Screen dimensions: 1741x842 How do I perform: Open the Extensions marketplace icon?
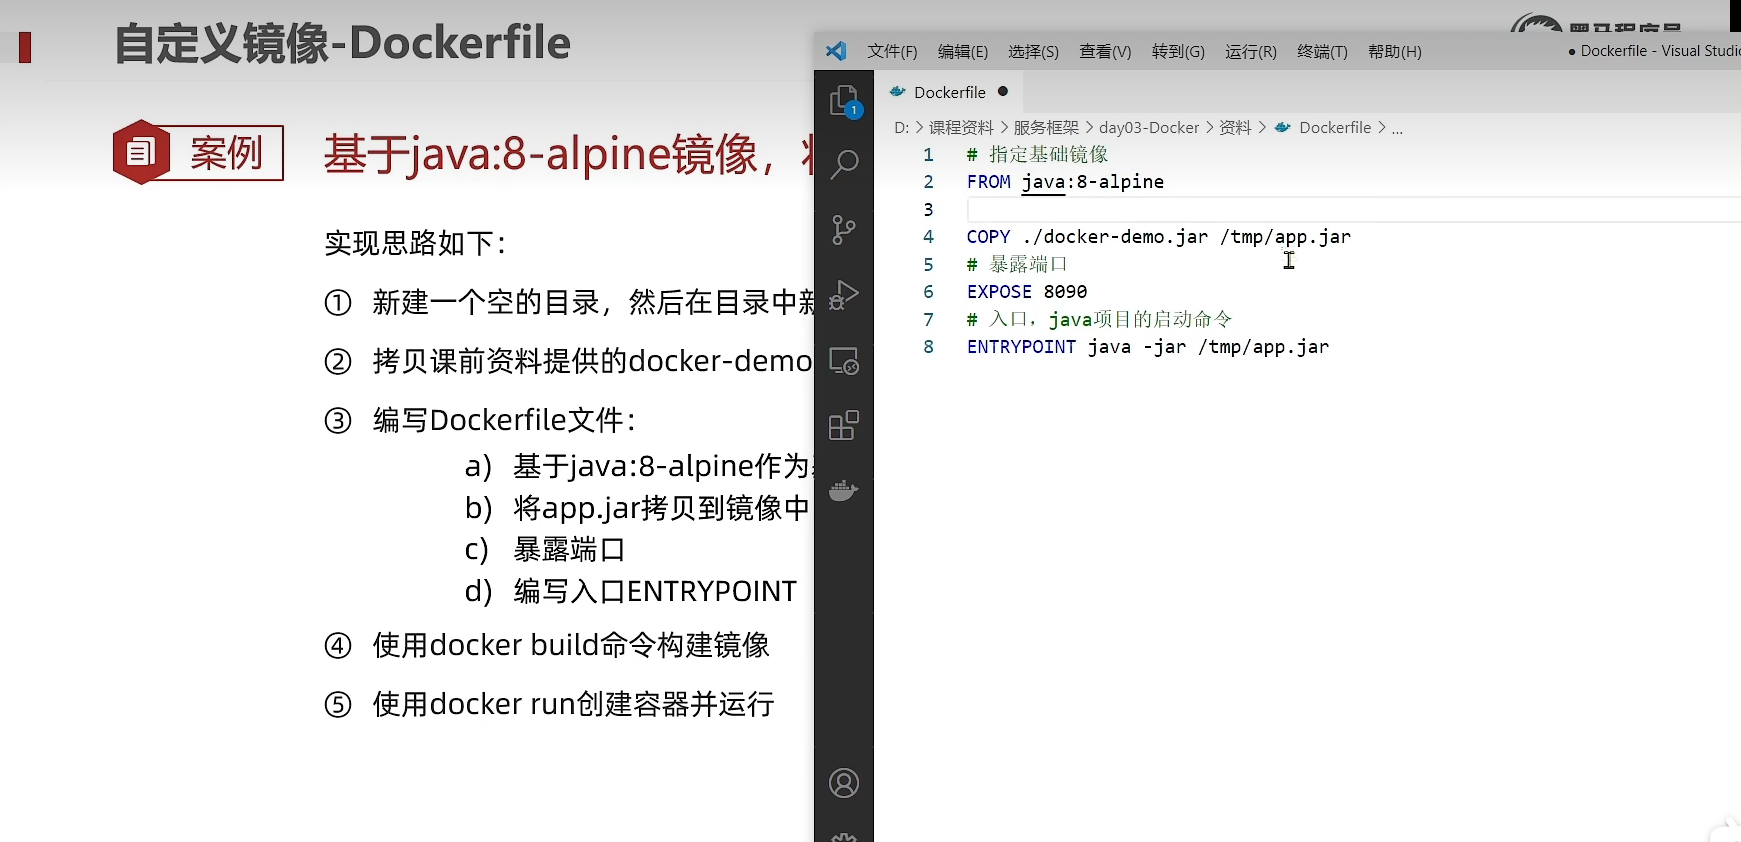point(844,426)
